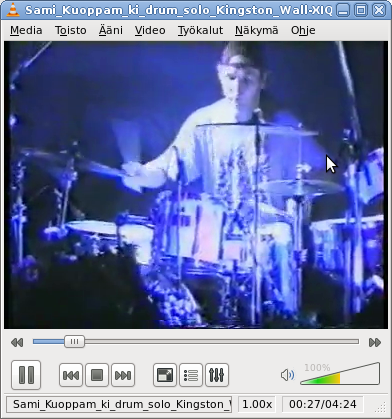Mute audio via the speaker icon

[x=287, y=375]
